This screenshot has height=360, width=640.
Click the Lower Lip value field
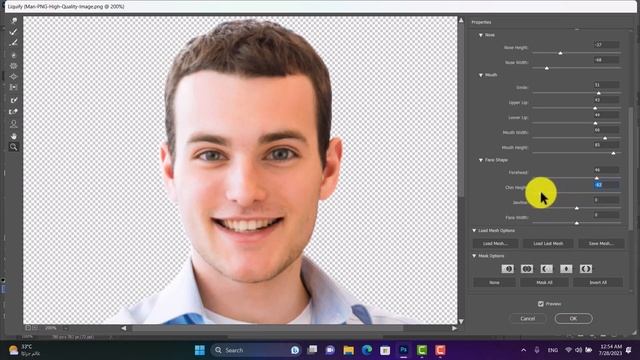[607, 115]
